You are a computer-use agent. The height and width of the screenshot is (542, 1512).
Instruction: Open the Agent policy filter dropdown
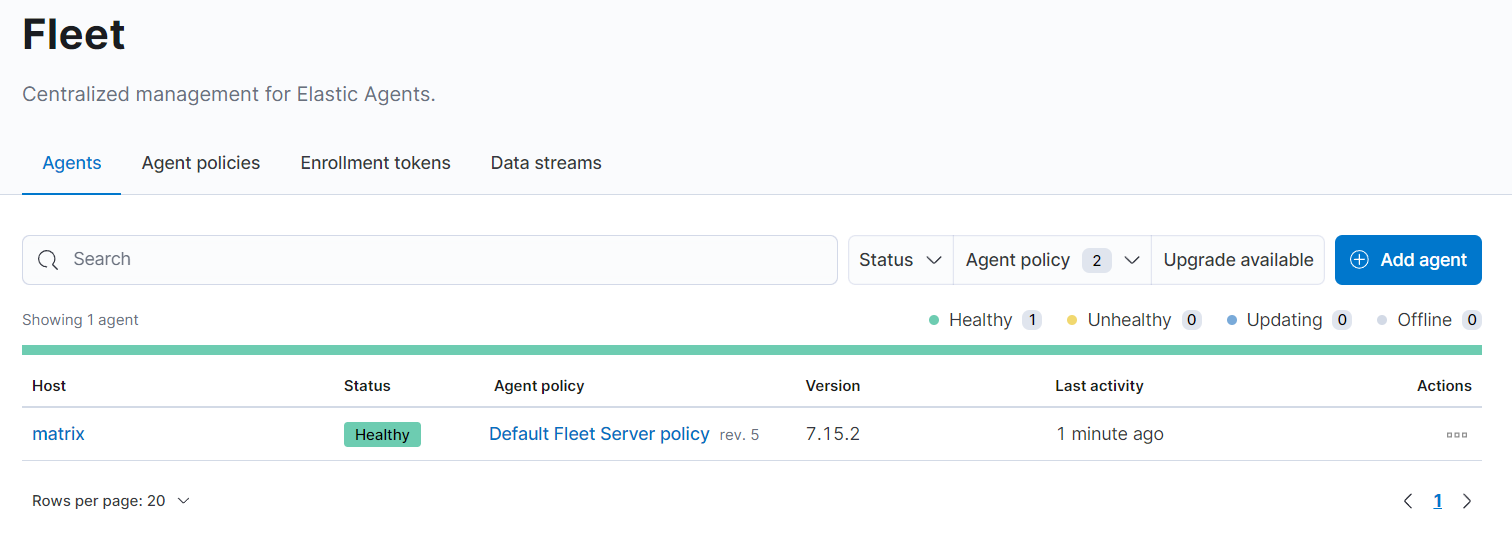(x=1052, y=260)
